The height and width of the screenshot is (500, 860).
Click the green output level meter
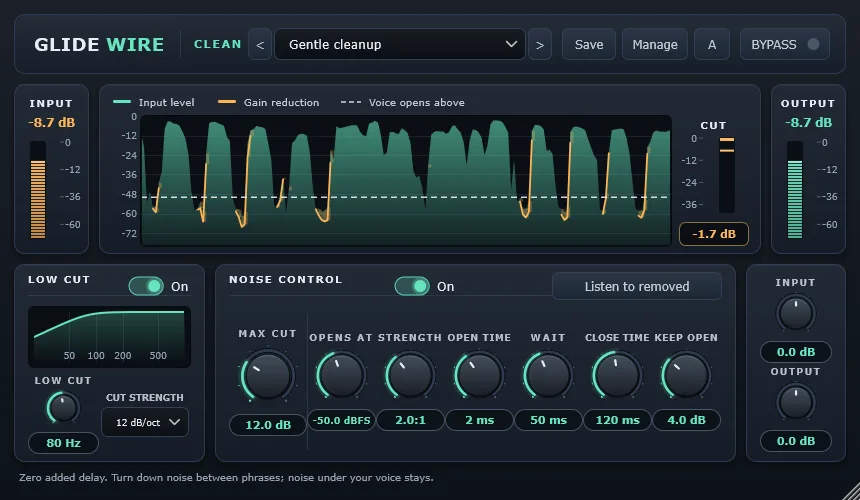tap(795, 190)
